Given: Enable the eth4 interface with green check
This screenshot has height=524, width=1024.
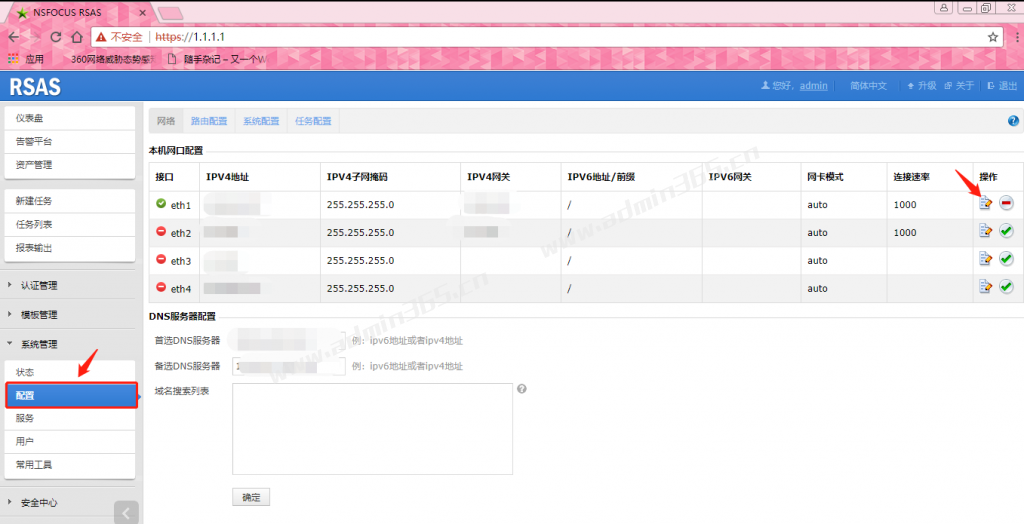Looking at the screenshot, I should 1006,287.
